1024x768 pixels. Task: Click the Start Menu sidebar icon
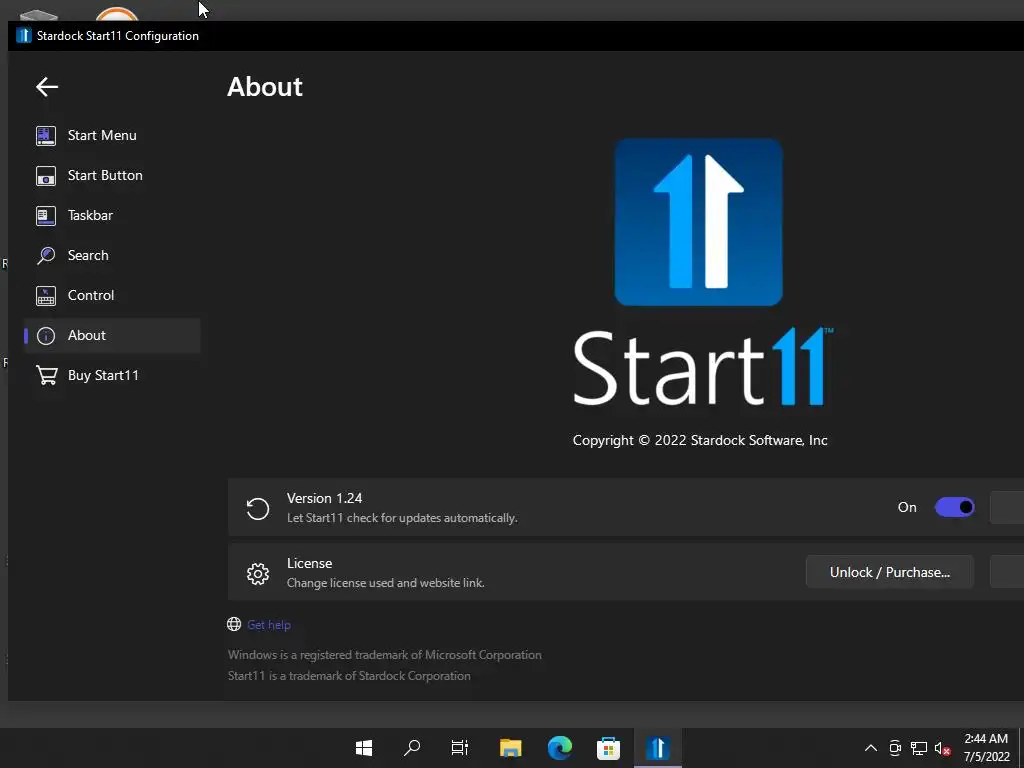coord(46,135)
